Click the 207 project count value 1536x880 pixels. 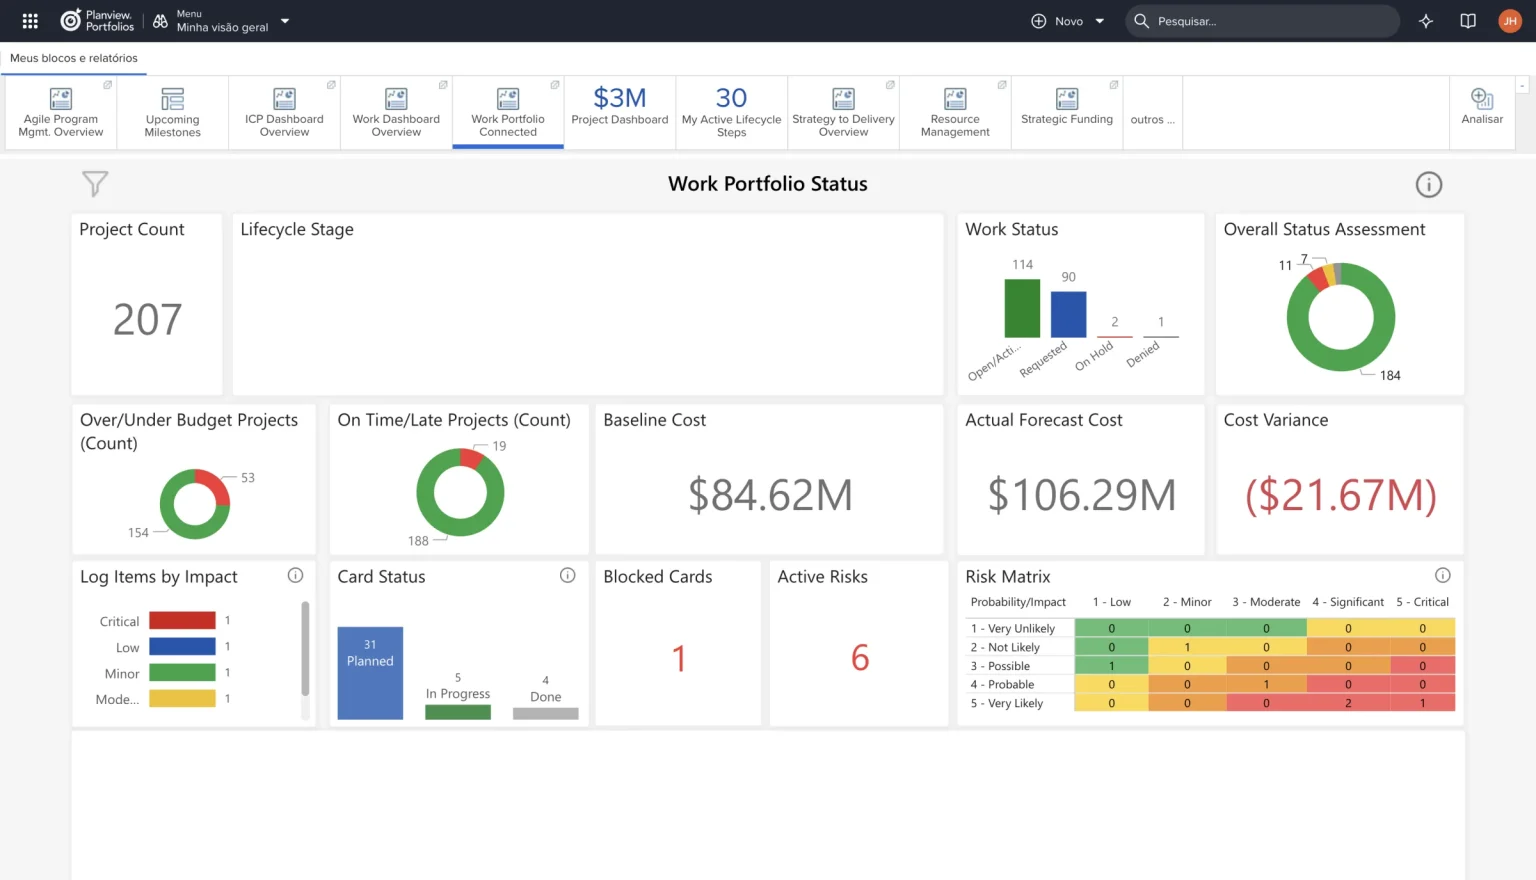tap(147, 320)
